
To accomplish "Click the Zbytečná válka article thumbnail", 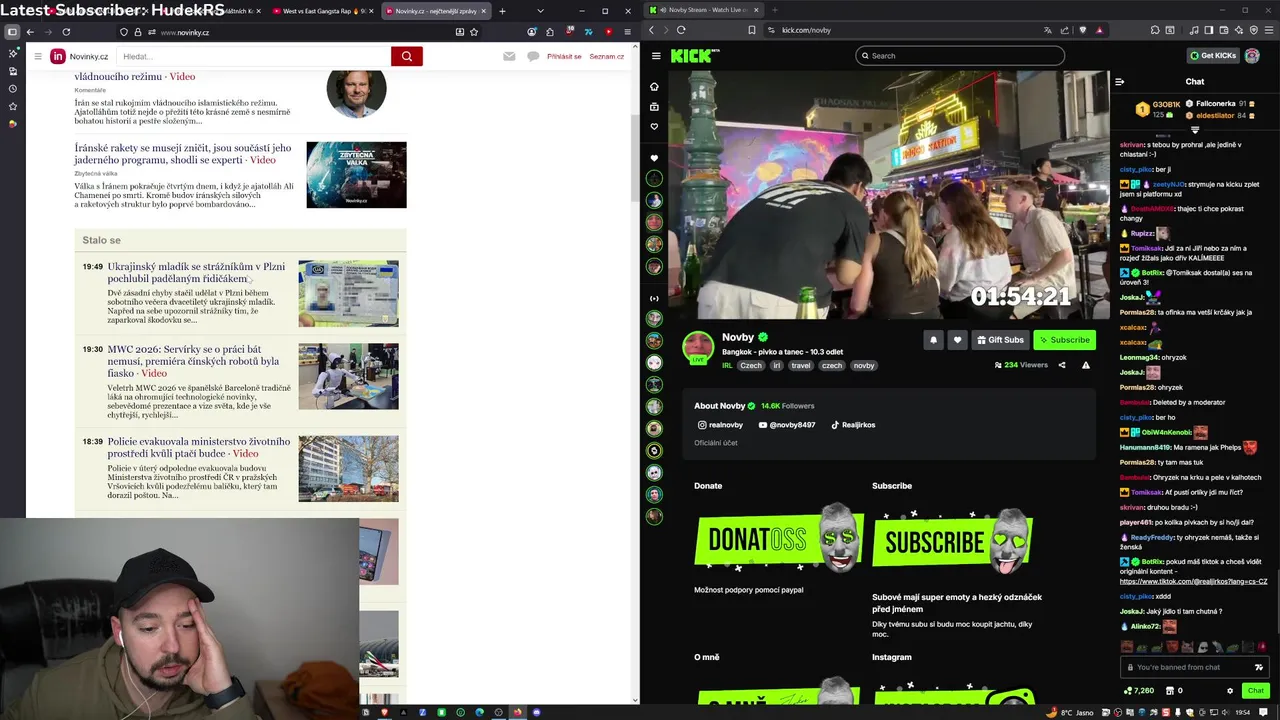I will pyautogui.click(x=356, y=175).
